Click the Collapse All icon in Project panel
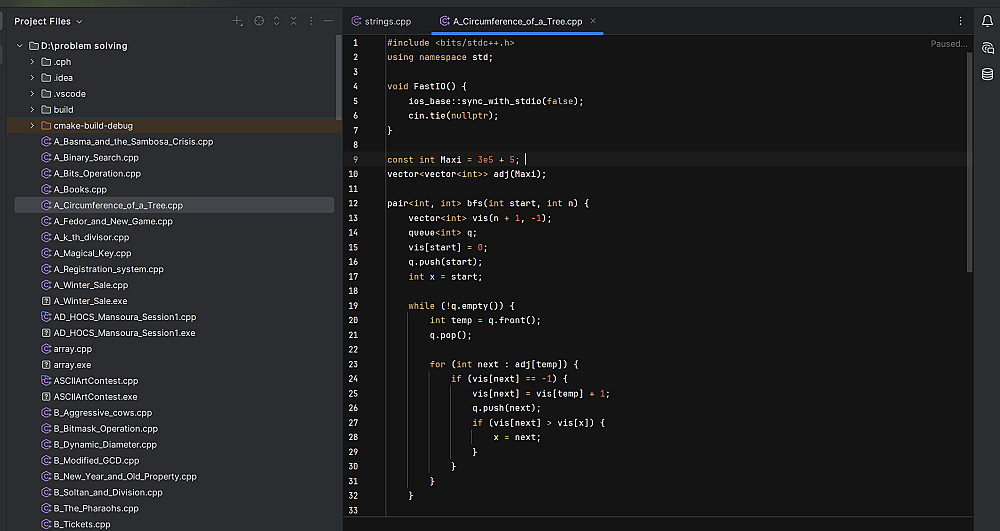Viewport: 1000px width, 531px height. [x=293, y=21]
